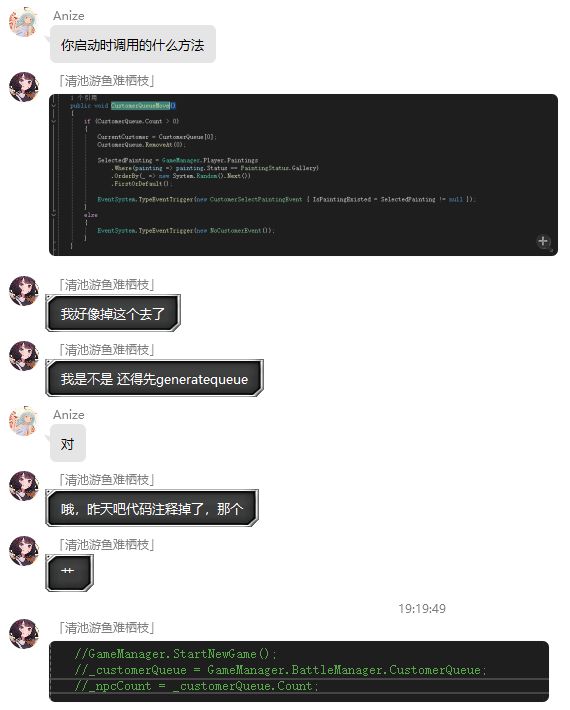Click the avatar beside the CustomerQueueMove code screenshot
This screenshot has width=570, height=710.
[24, 86]
